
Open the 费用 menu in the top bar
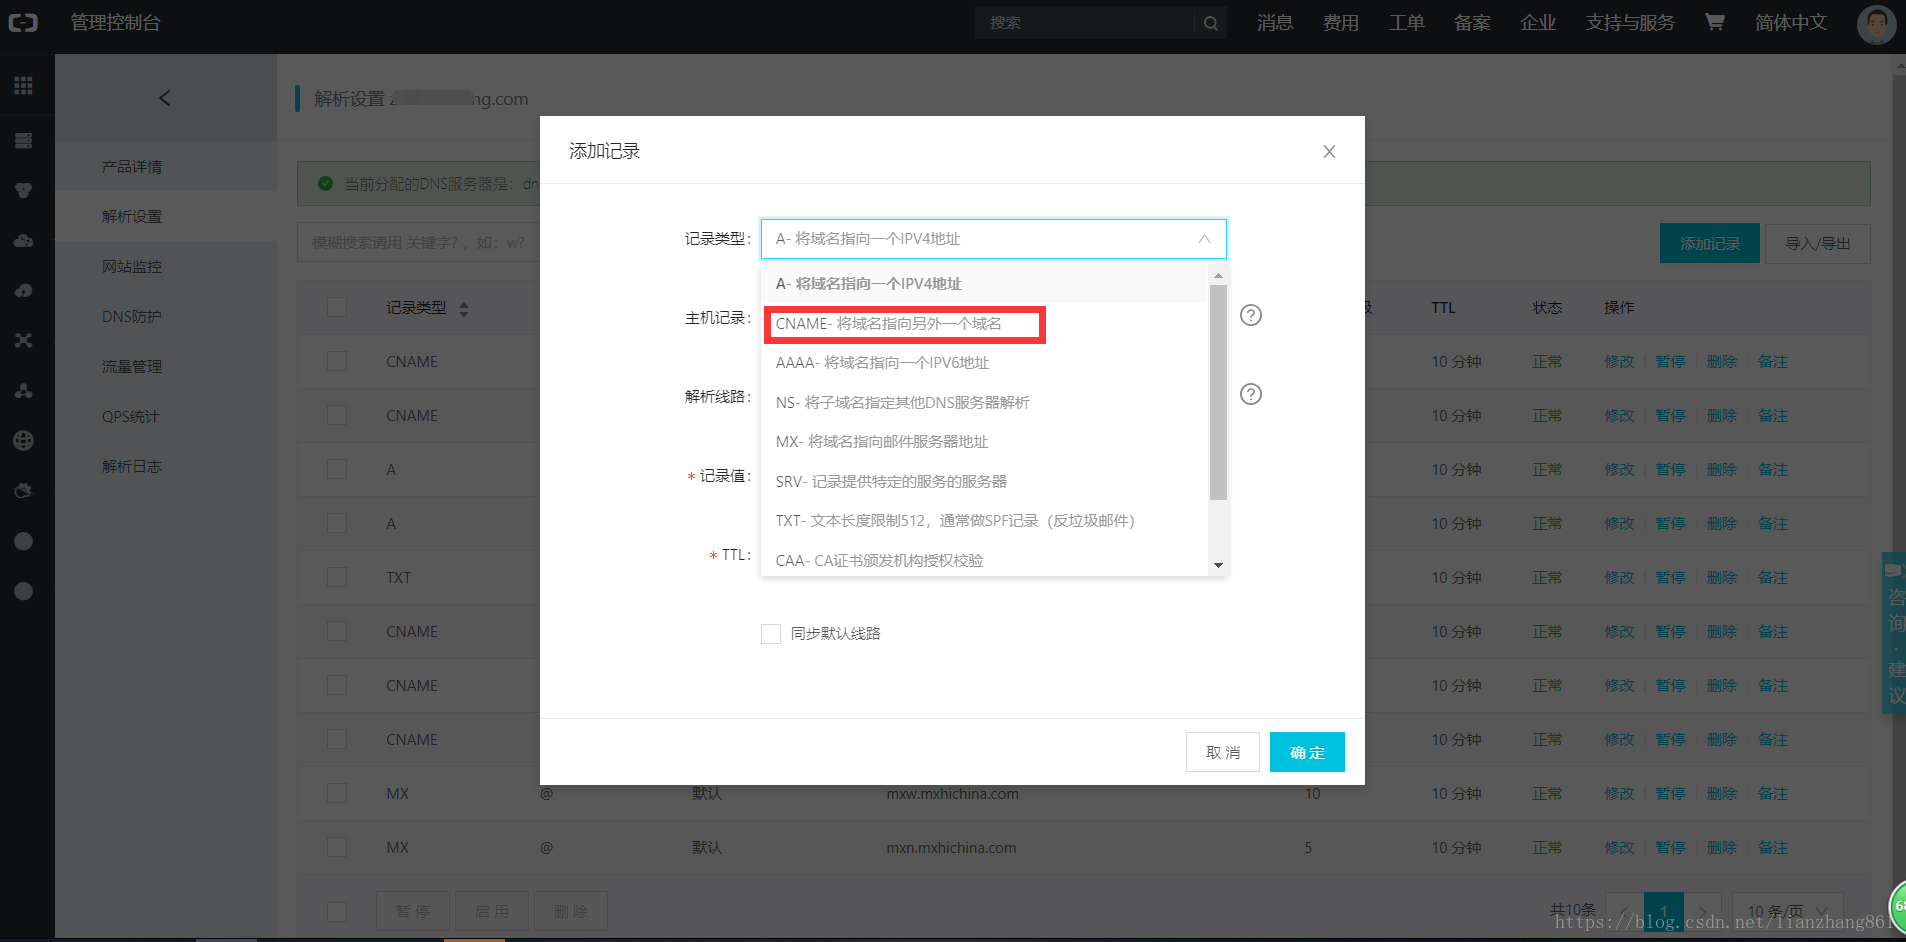tap(1341, 22)
